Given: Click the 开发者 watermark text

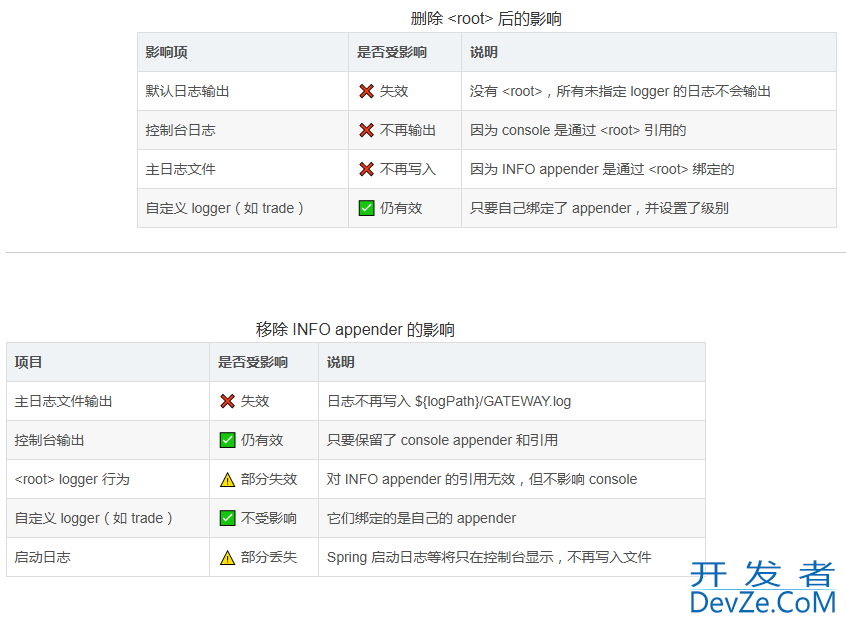Looking at the screenshot, I should (x=762, y=574).
